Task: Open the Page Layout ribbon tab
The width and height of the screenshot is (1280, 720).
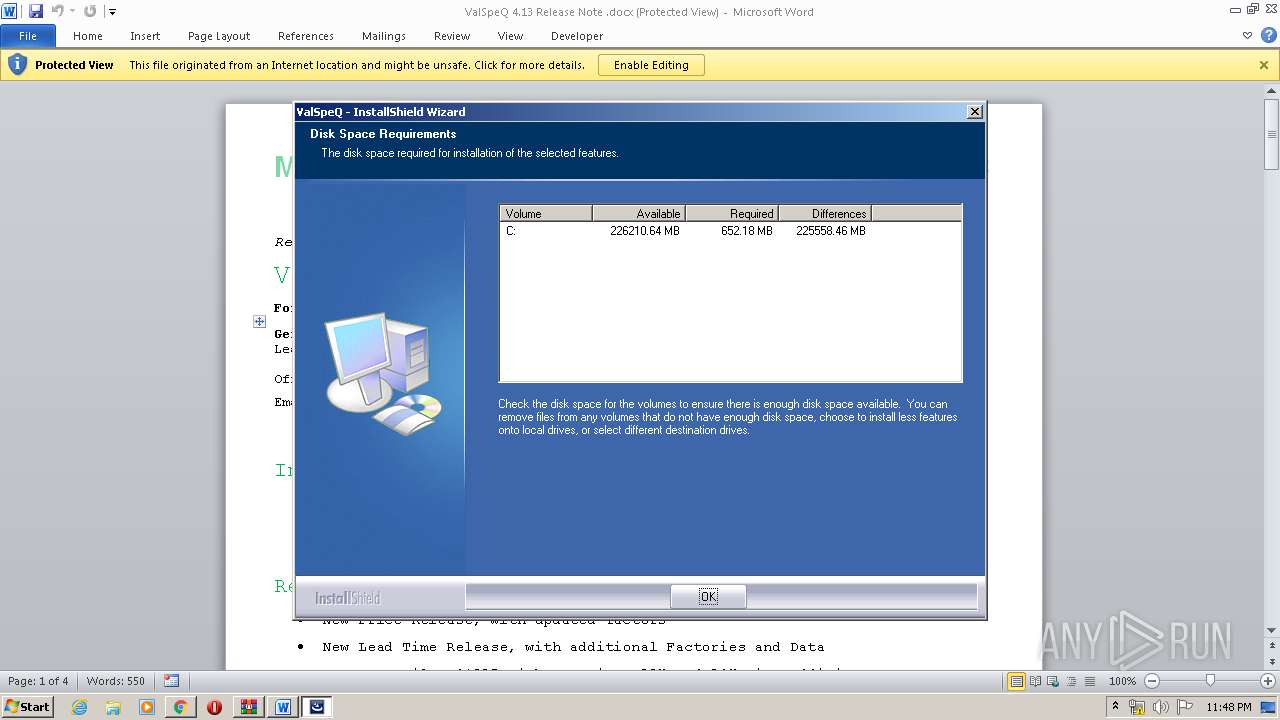Action: 219,36
